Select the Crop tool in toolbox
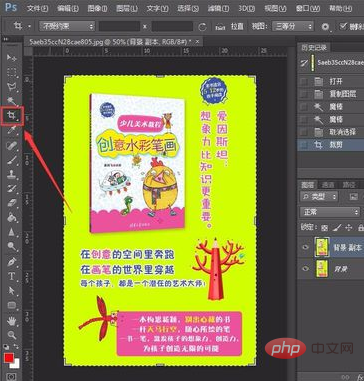The image size is (364, 381). click(12, 116)
